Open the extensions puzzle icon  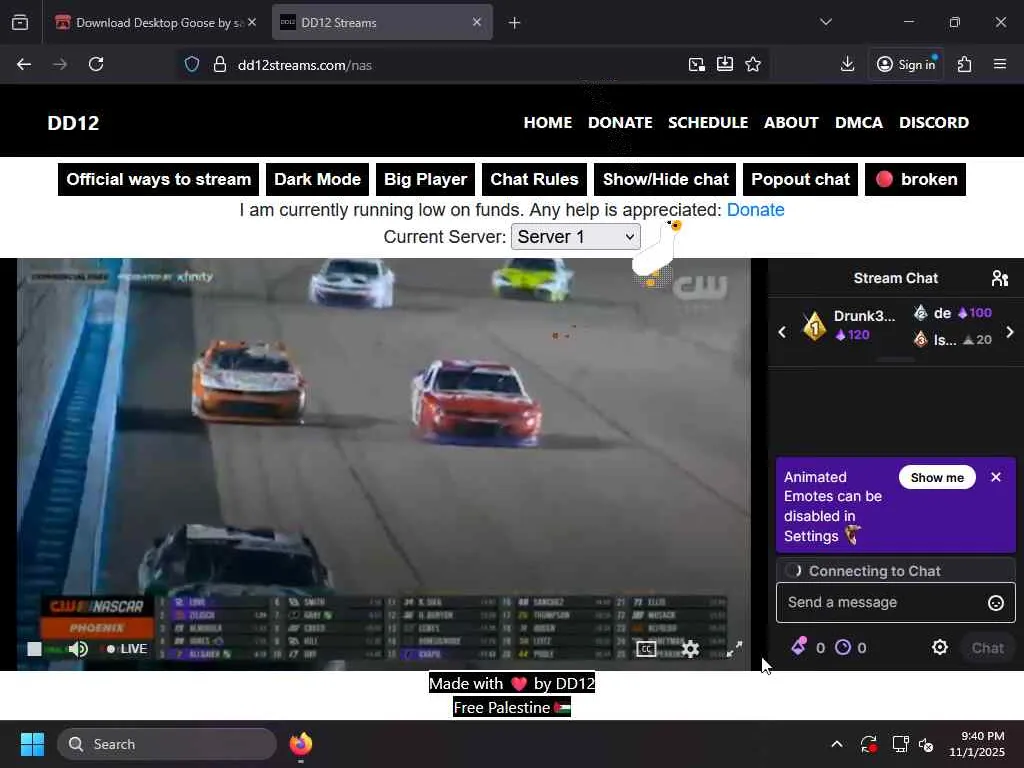tap(965, 64)
